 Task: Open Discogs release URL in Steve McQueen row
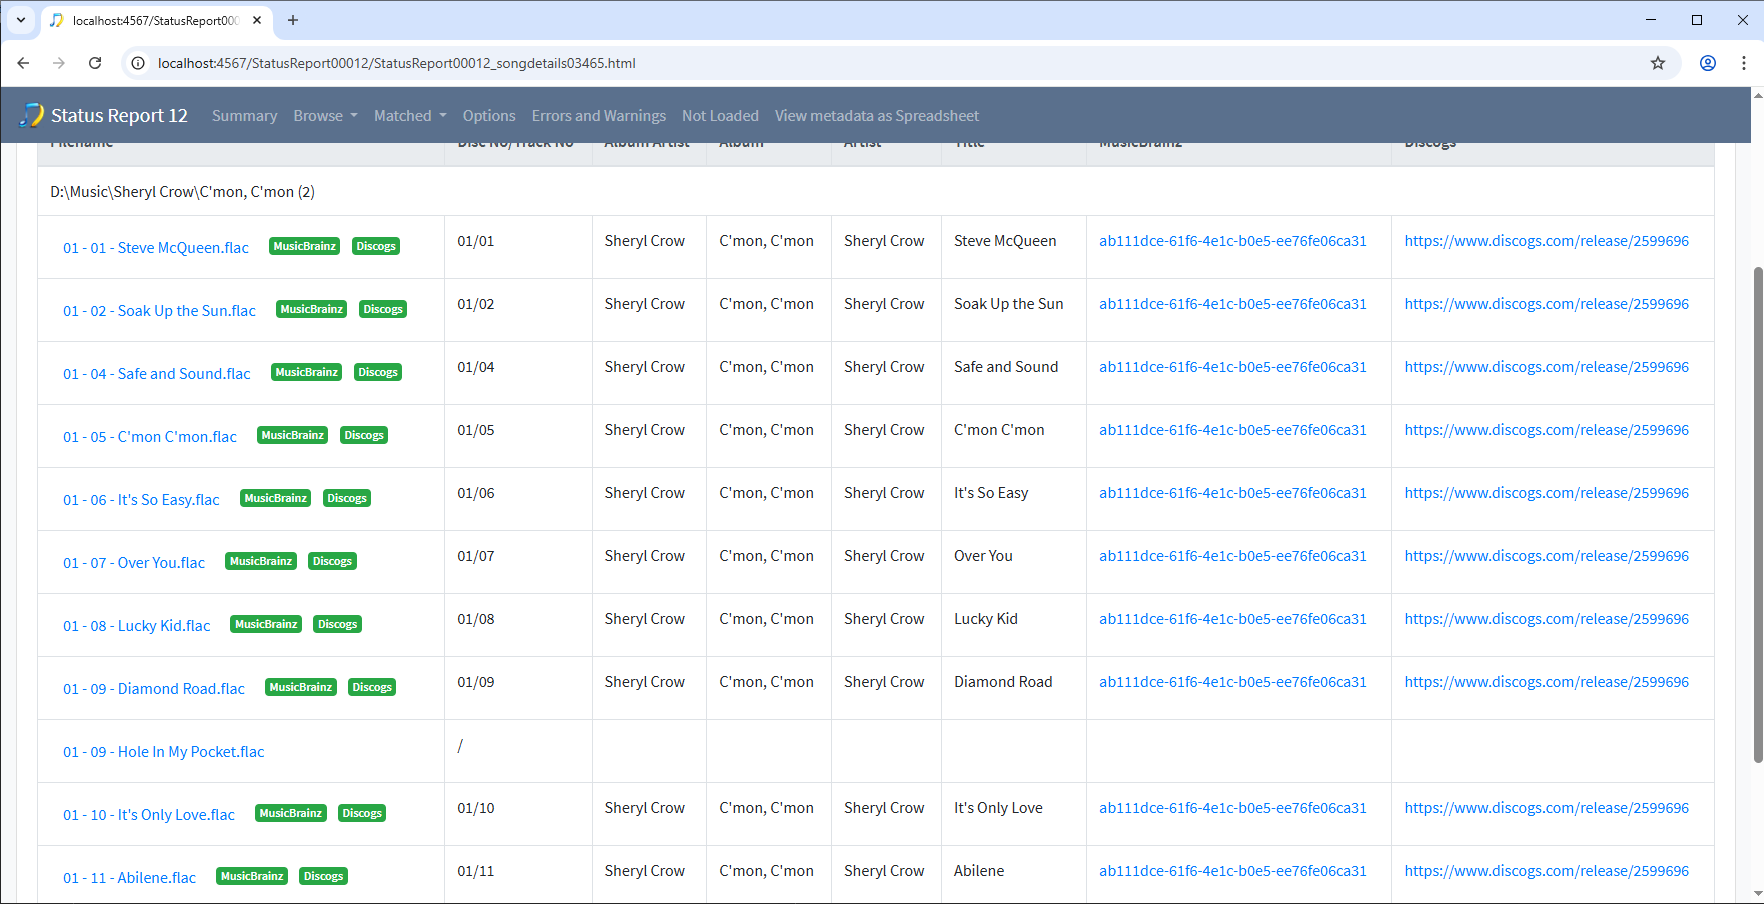point(1547,241)
